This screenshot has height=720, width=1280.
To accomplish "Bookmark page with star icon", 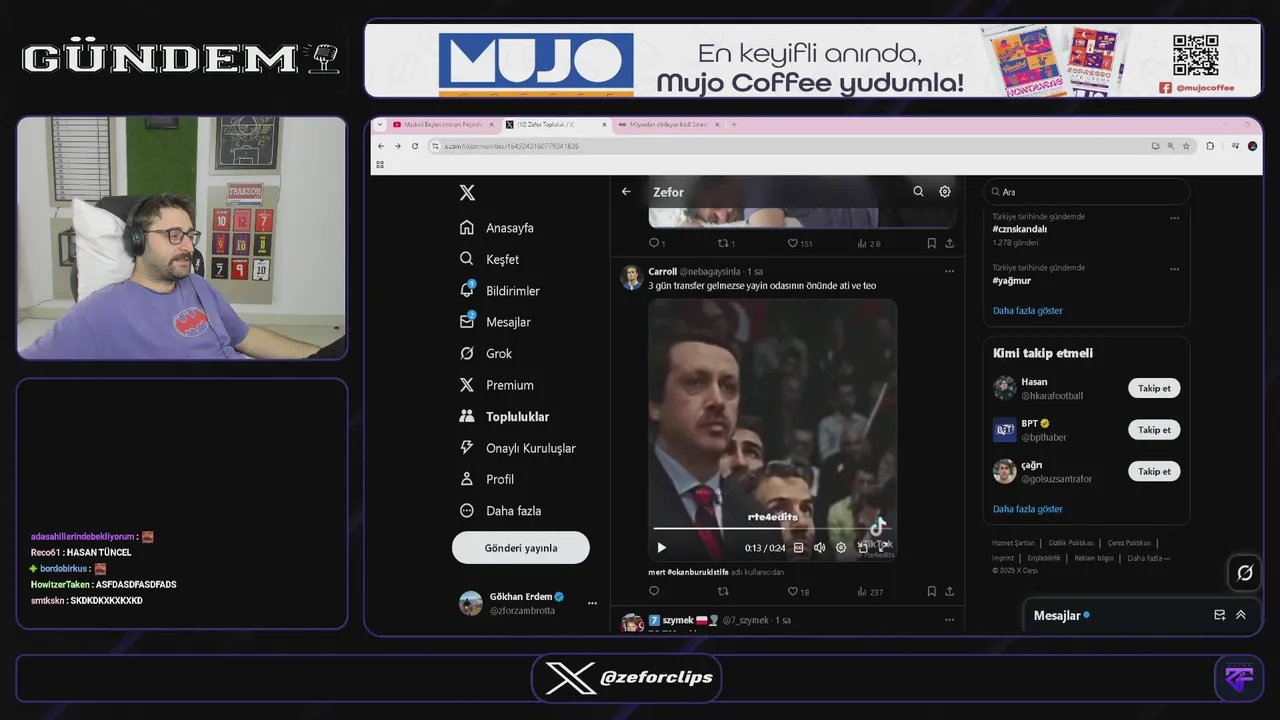I will (1186, 146).
